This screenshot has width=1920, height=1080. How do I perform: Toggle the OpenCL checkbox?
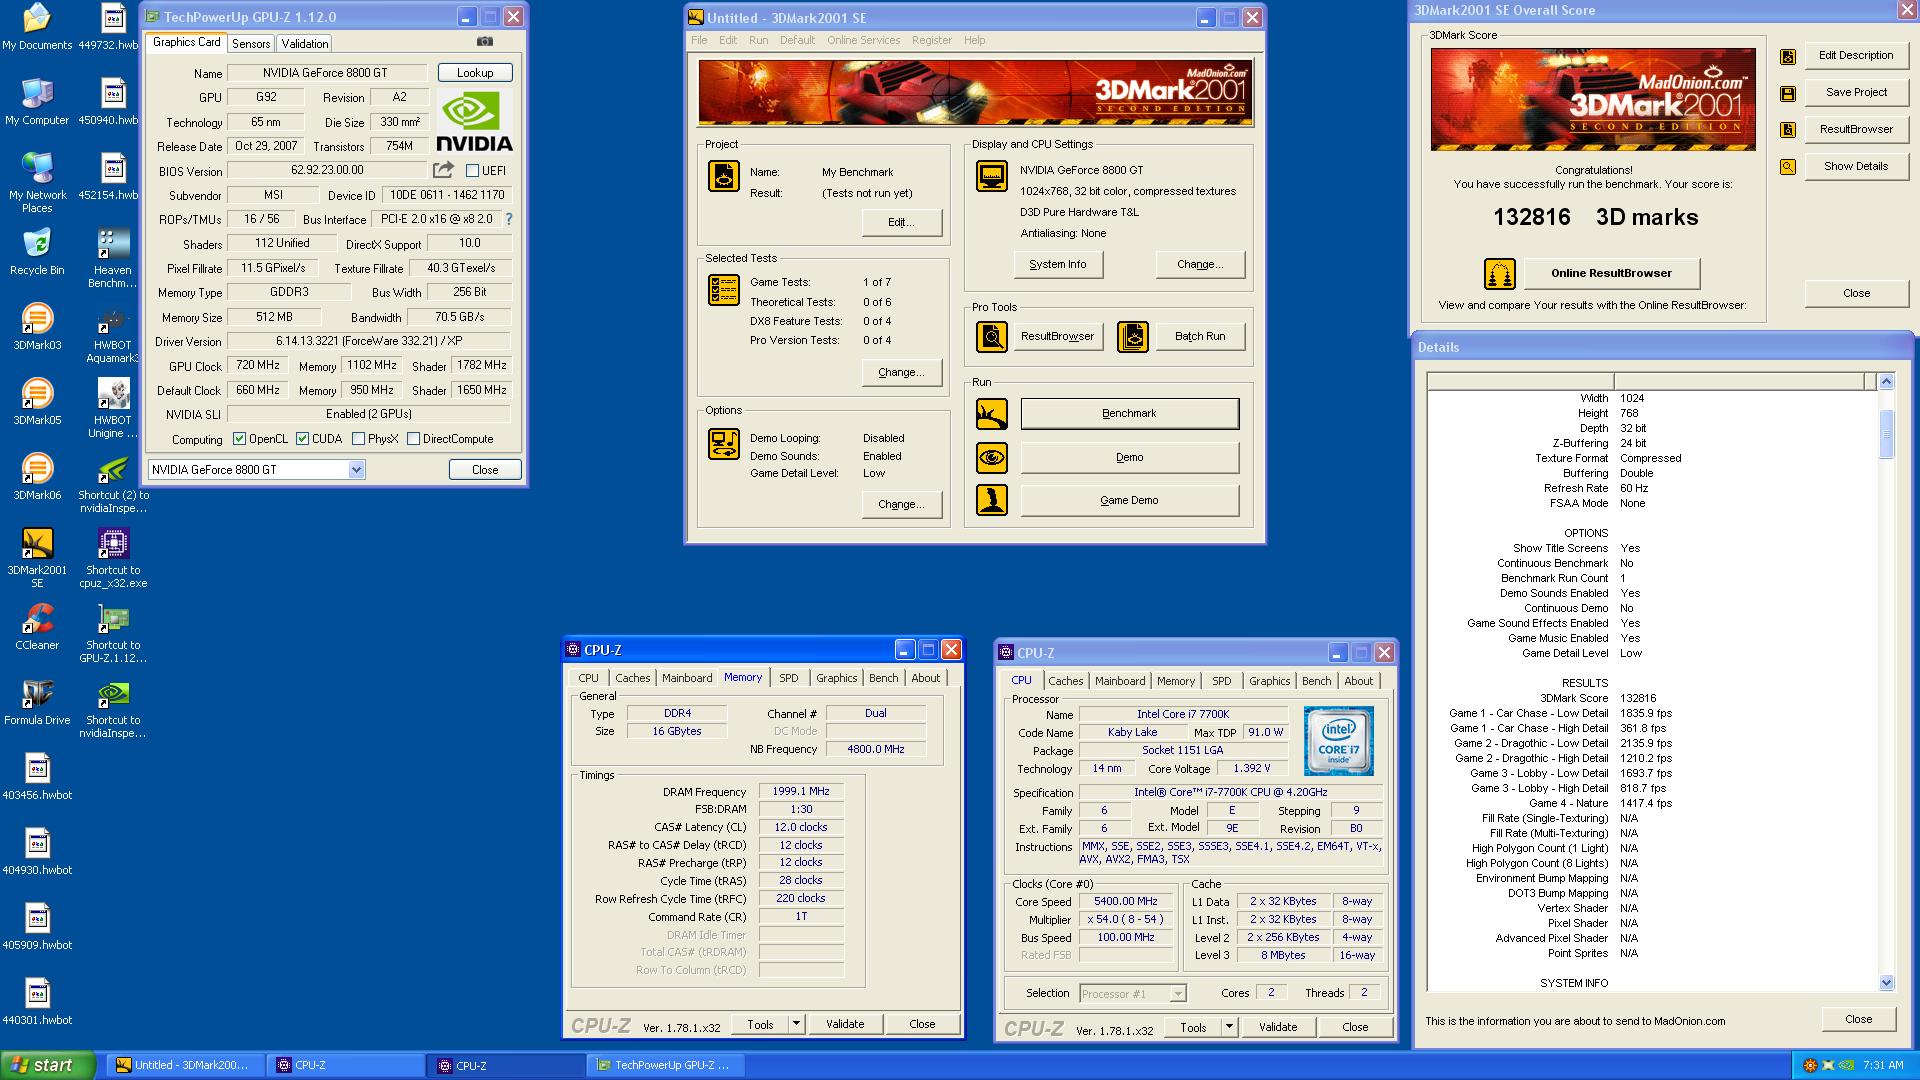(x=239, y=439)
